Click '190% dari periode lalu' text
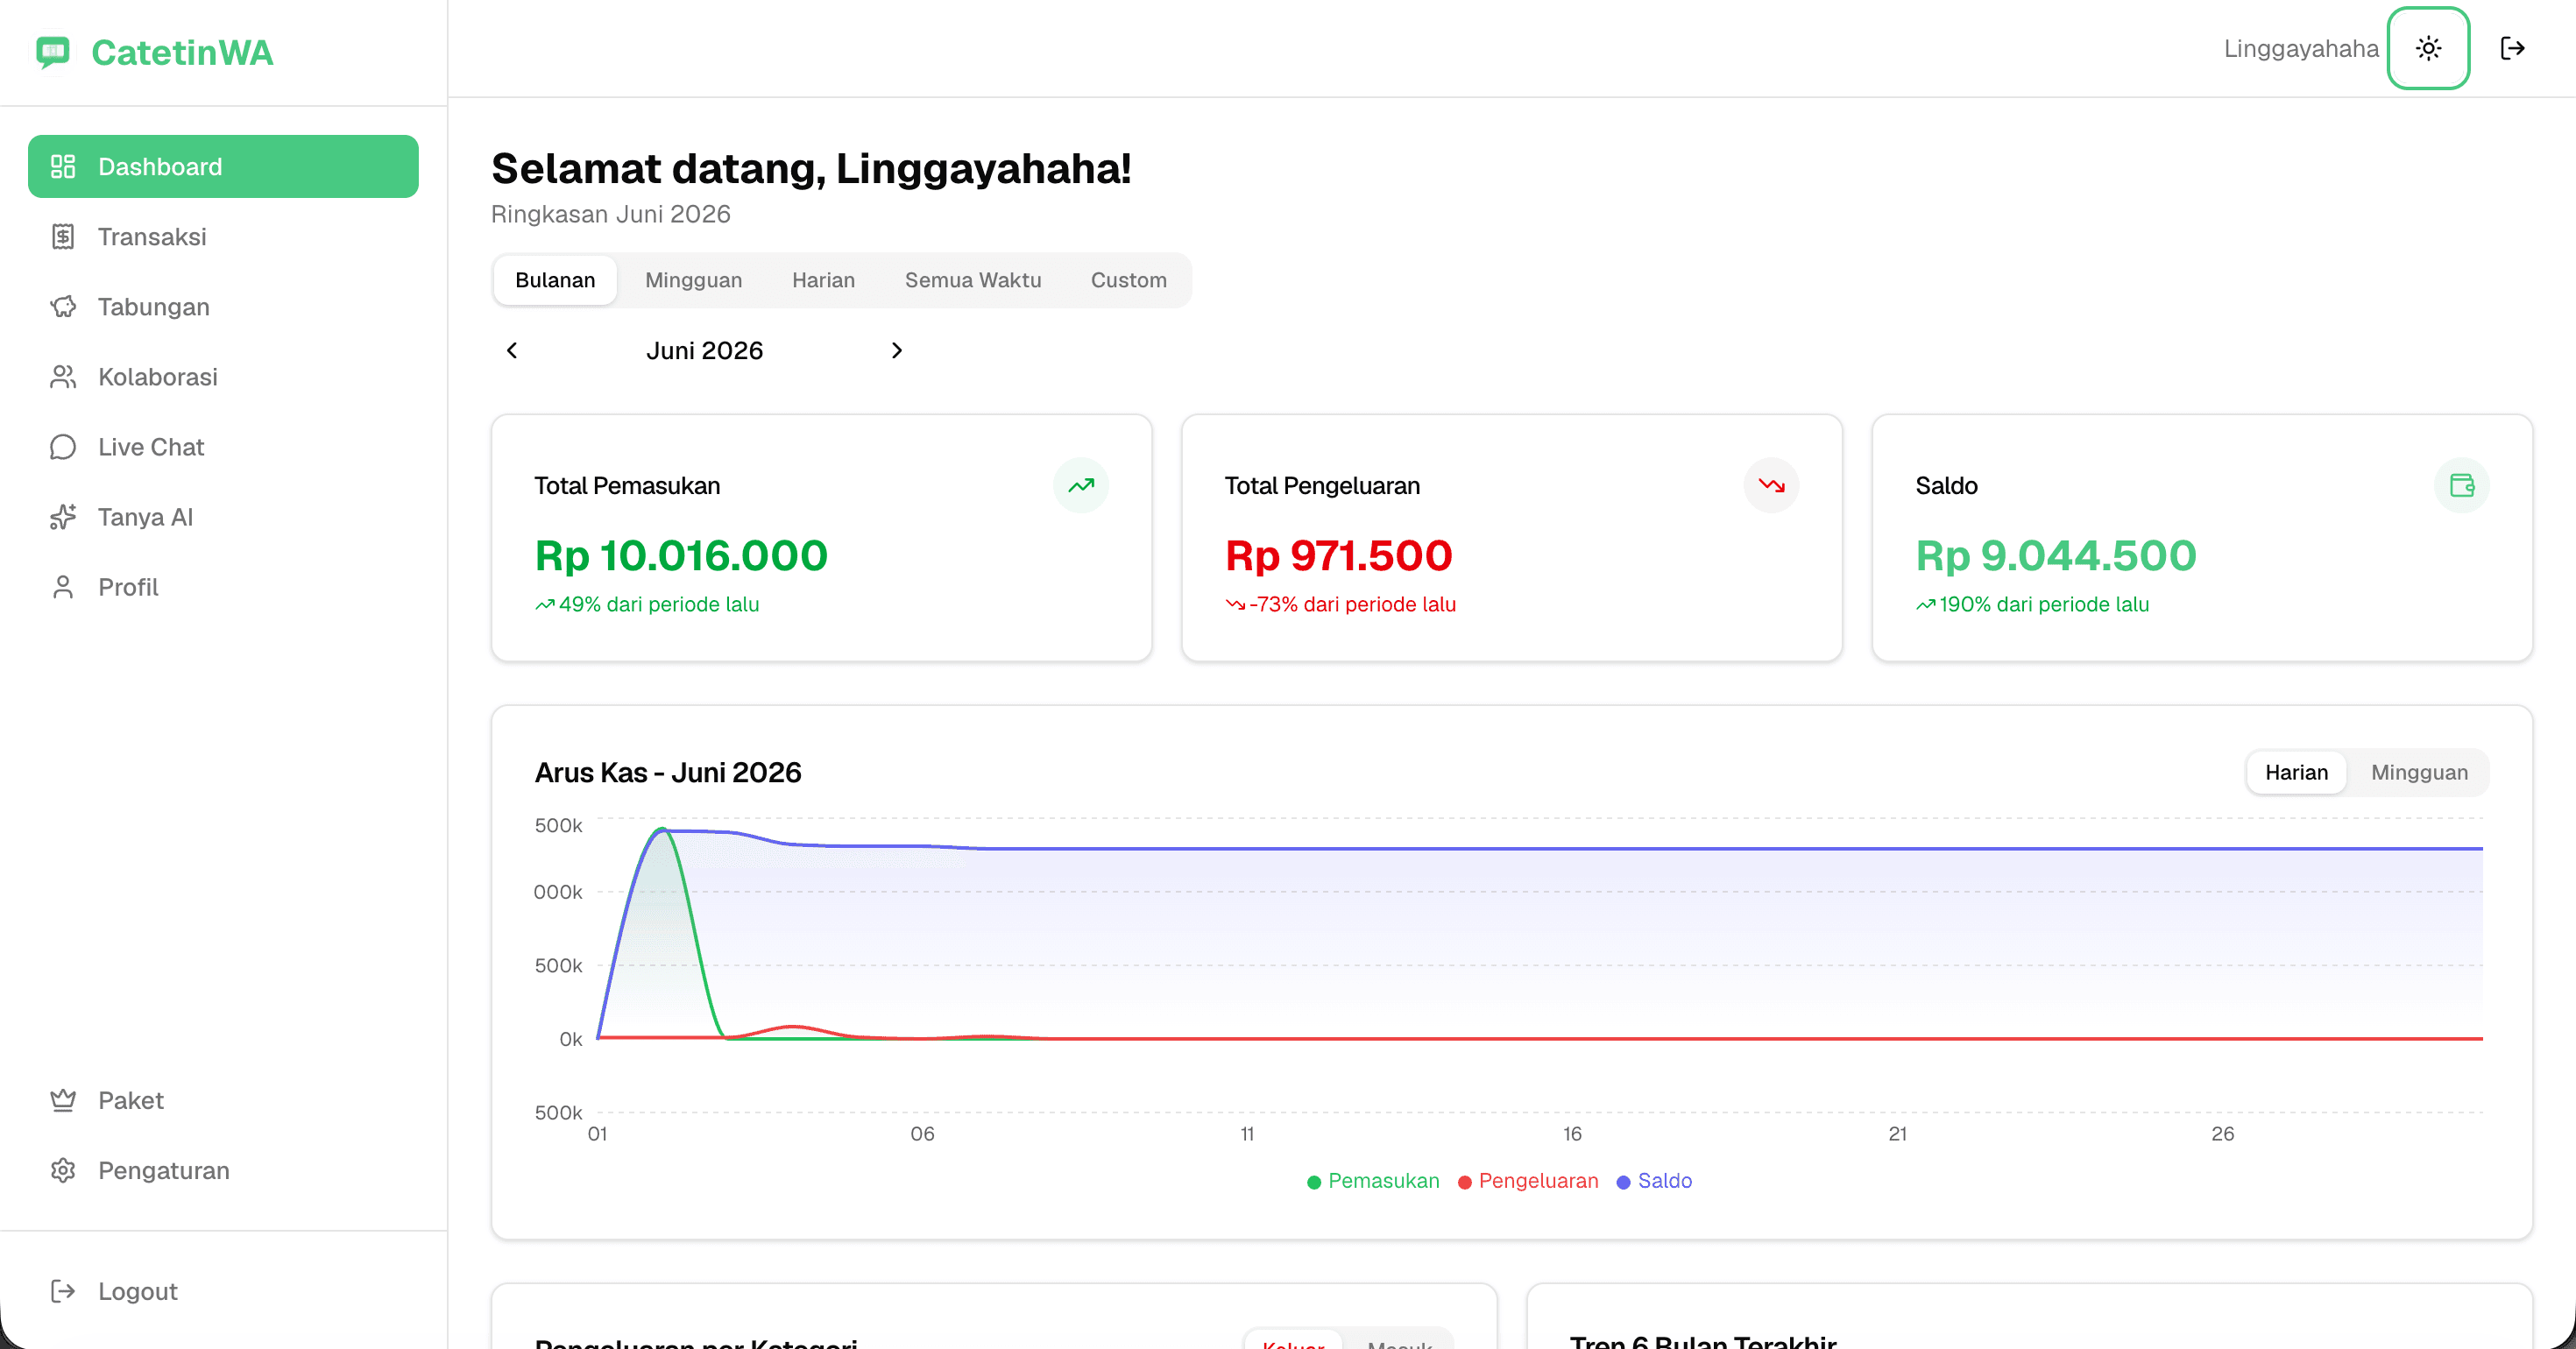The width and height of the screenshot is (2576, 1349). tap(2043, 604)
